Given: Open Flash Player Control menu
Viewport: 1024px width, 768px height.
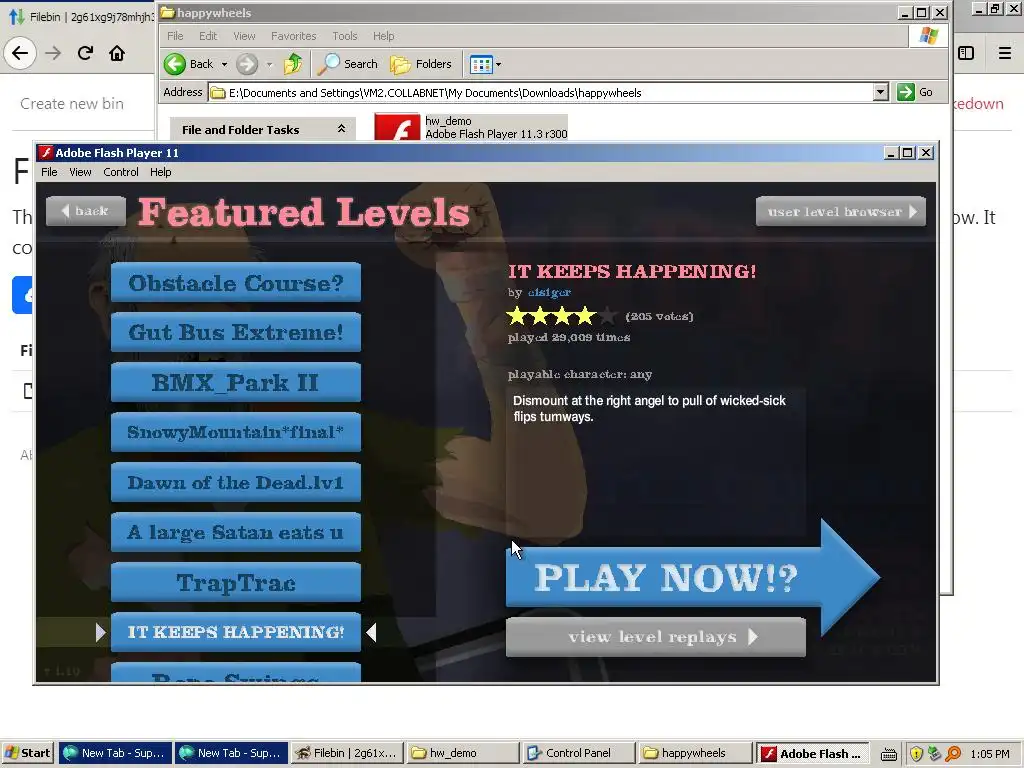Looking at the screenshot, I should (121, 172).
